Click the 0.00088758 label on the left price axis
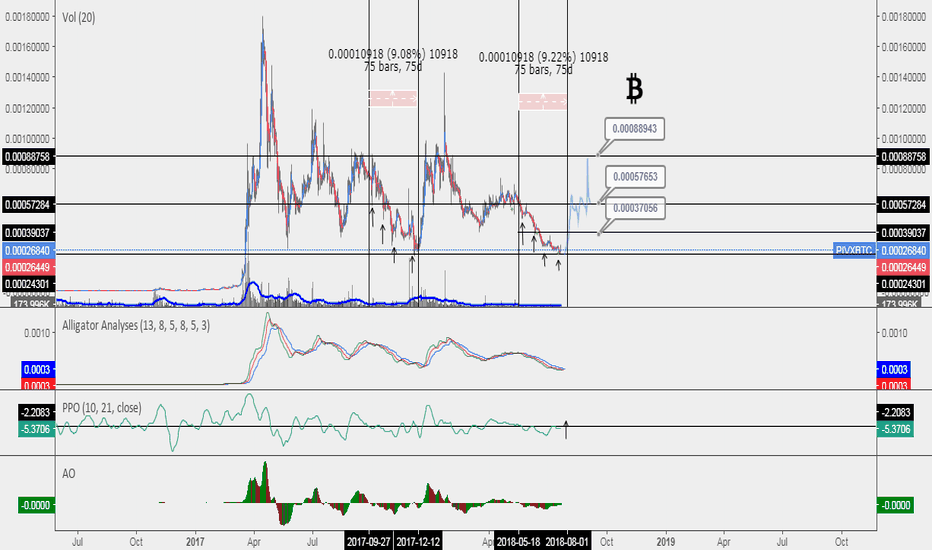 click(27, 157)
